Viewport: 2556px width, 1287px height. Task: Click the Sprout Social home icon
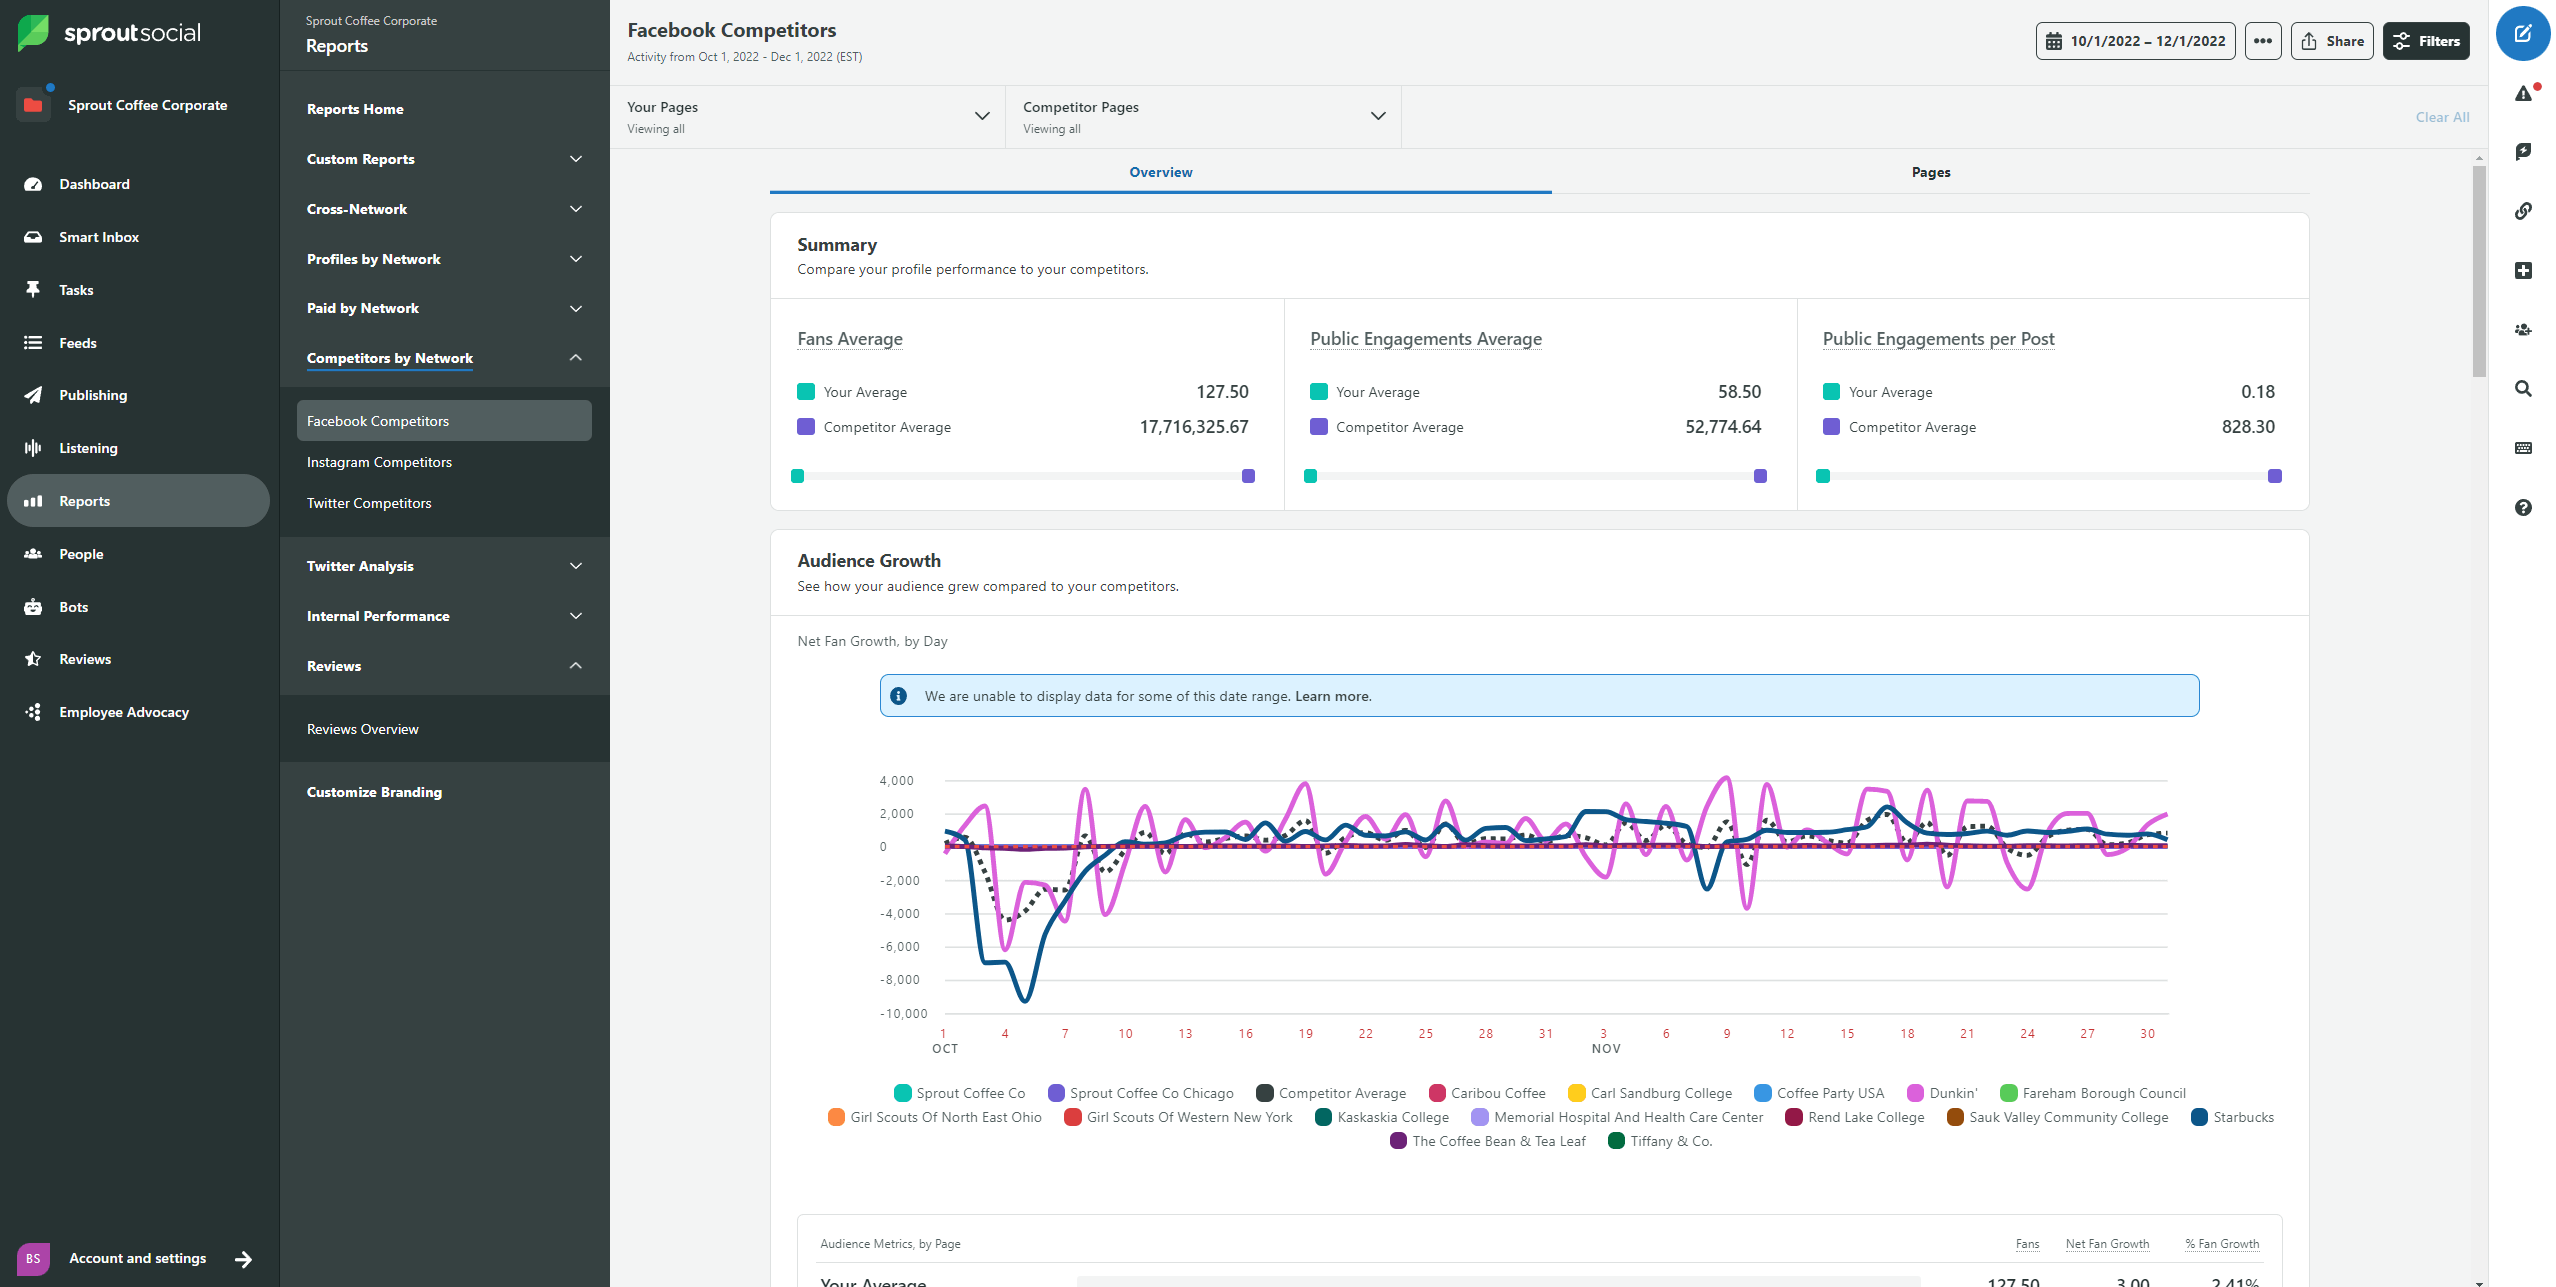pyautogui.click(x=31, y=31)
